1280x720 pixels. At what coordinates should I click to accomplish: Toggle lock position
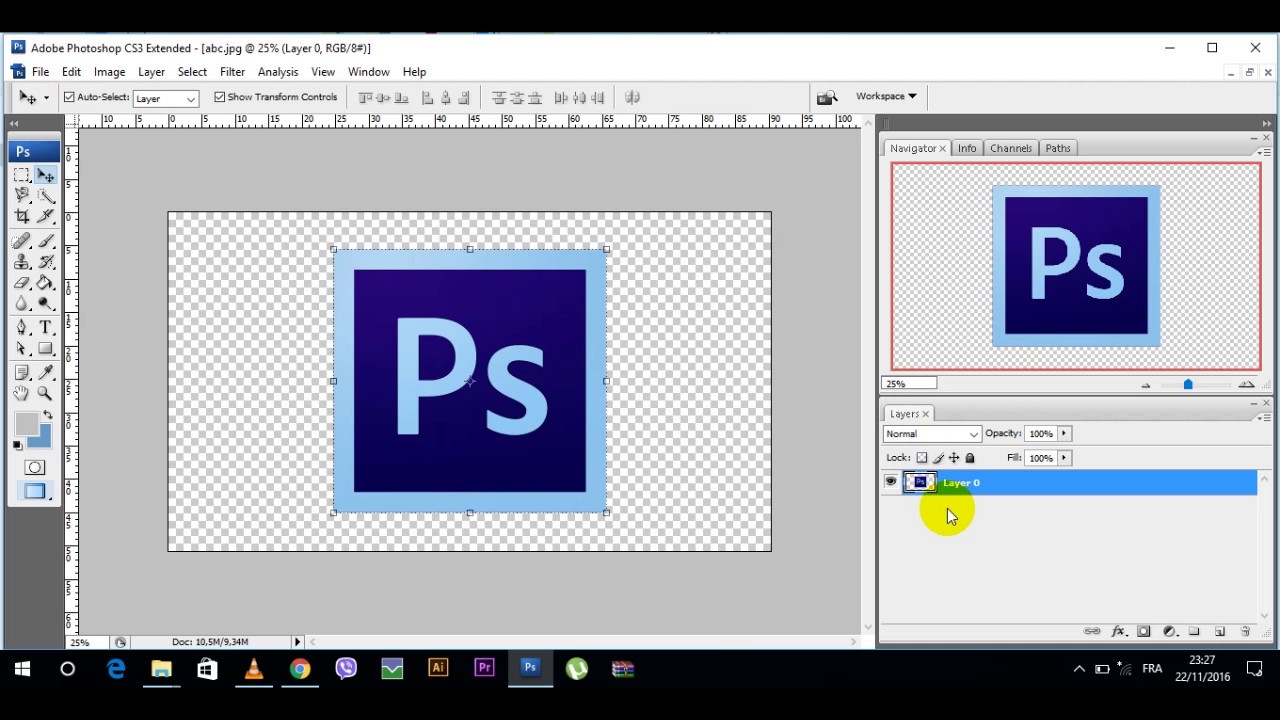(x=954, y=458)
